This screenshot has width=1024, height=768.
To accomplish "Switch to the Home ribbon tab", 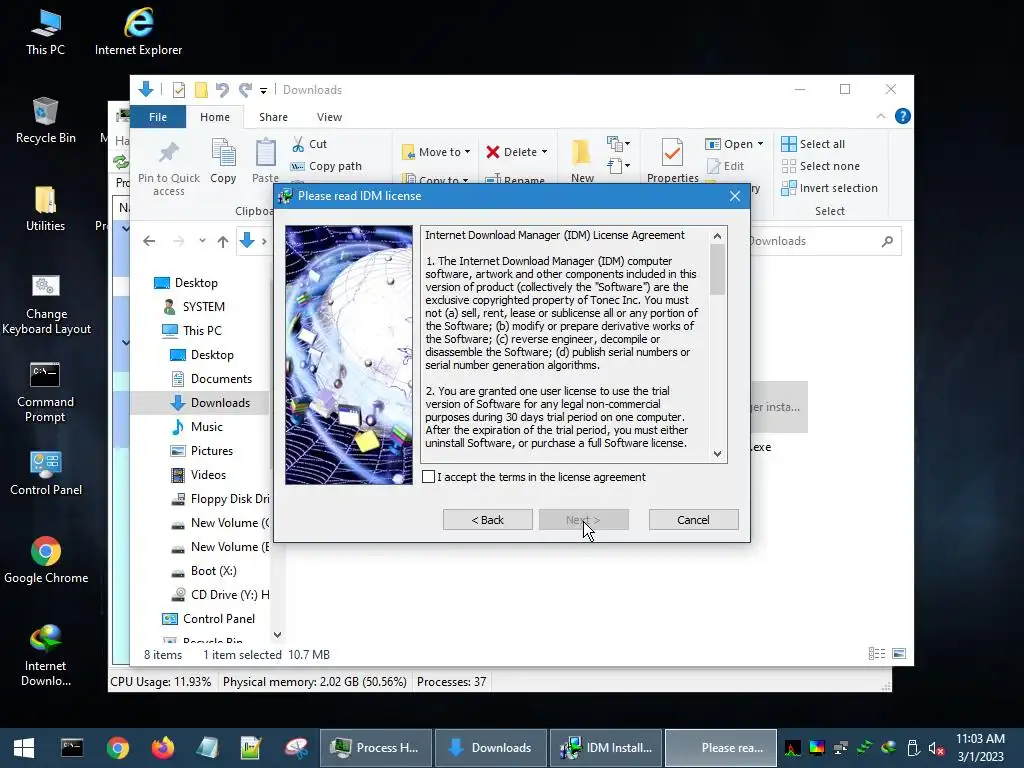I will point(215,117).
